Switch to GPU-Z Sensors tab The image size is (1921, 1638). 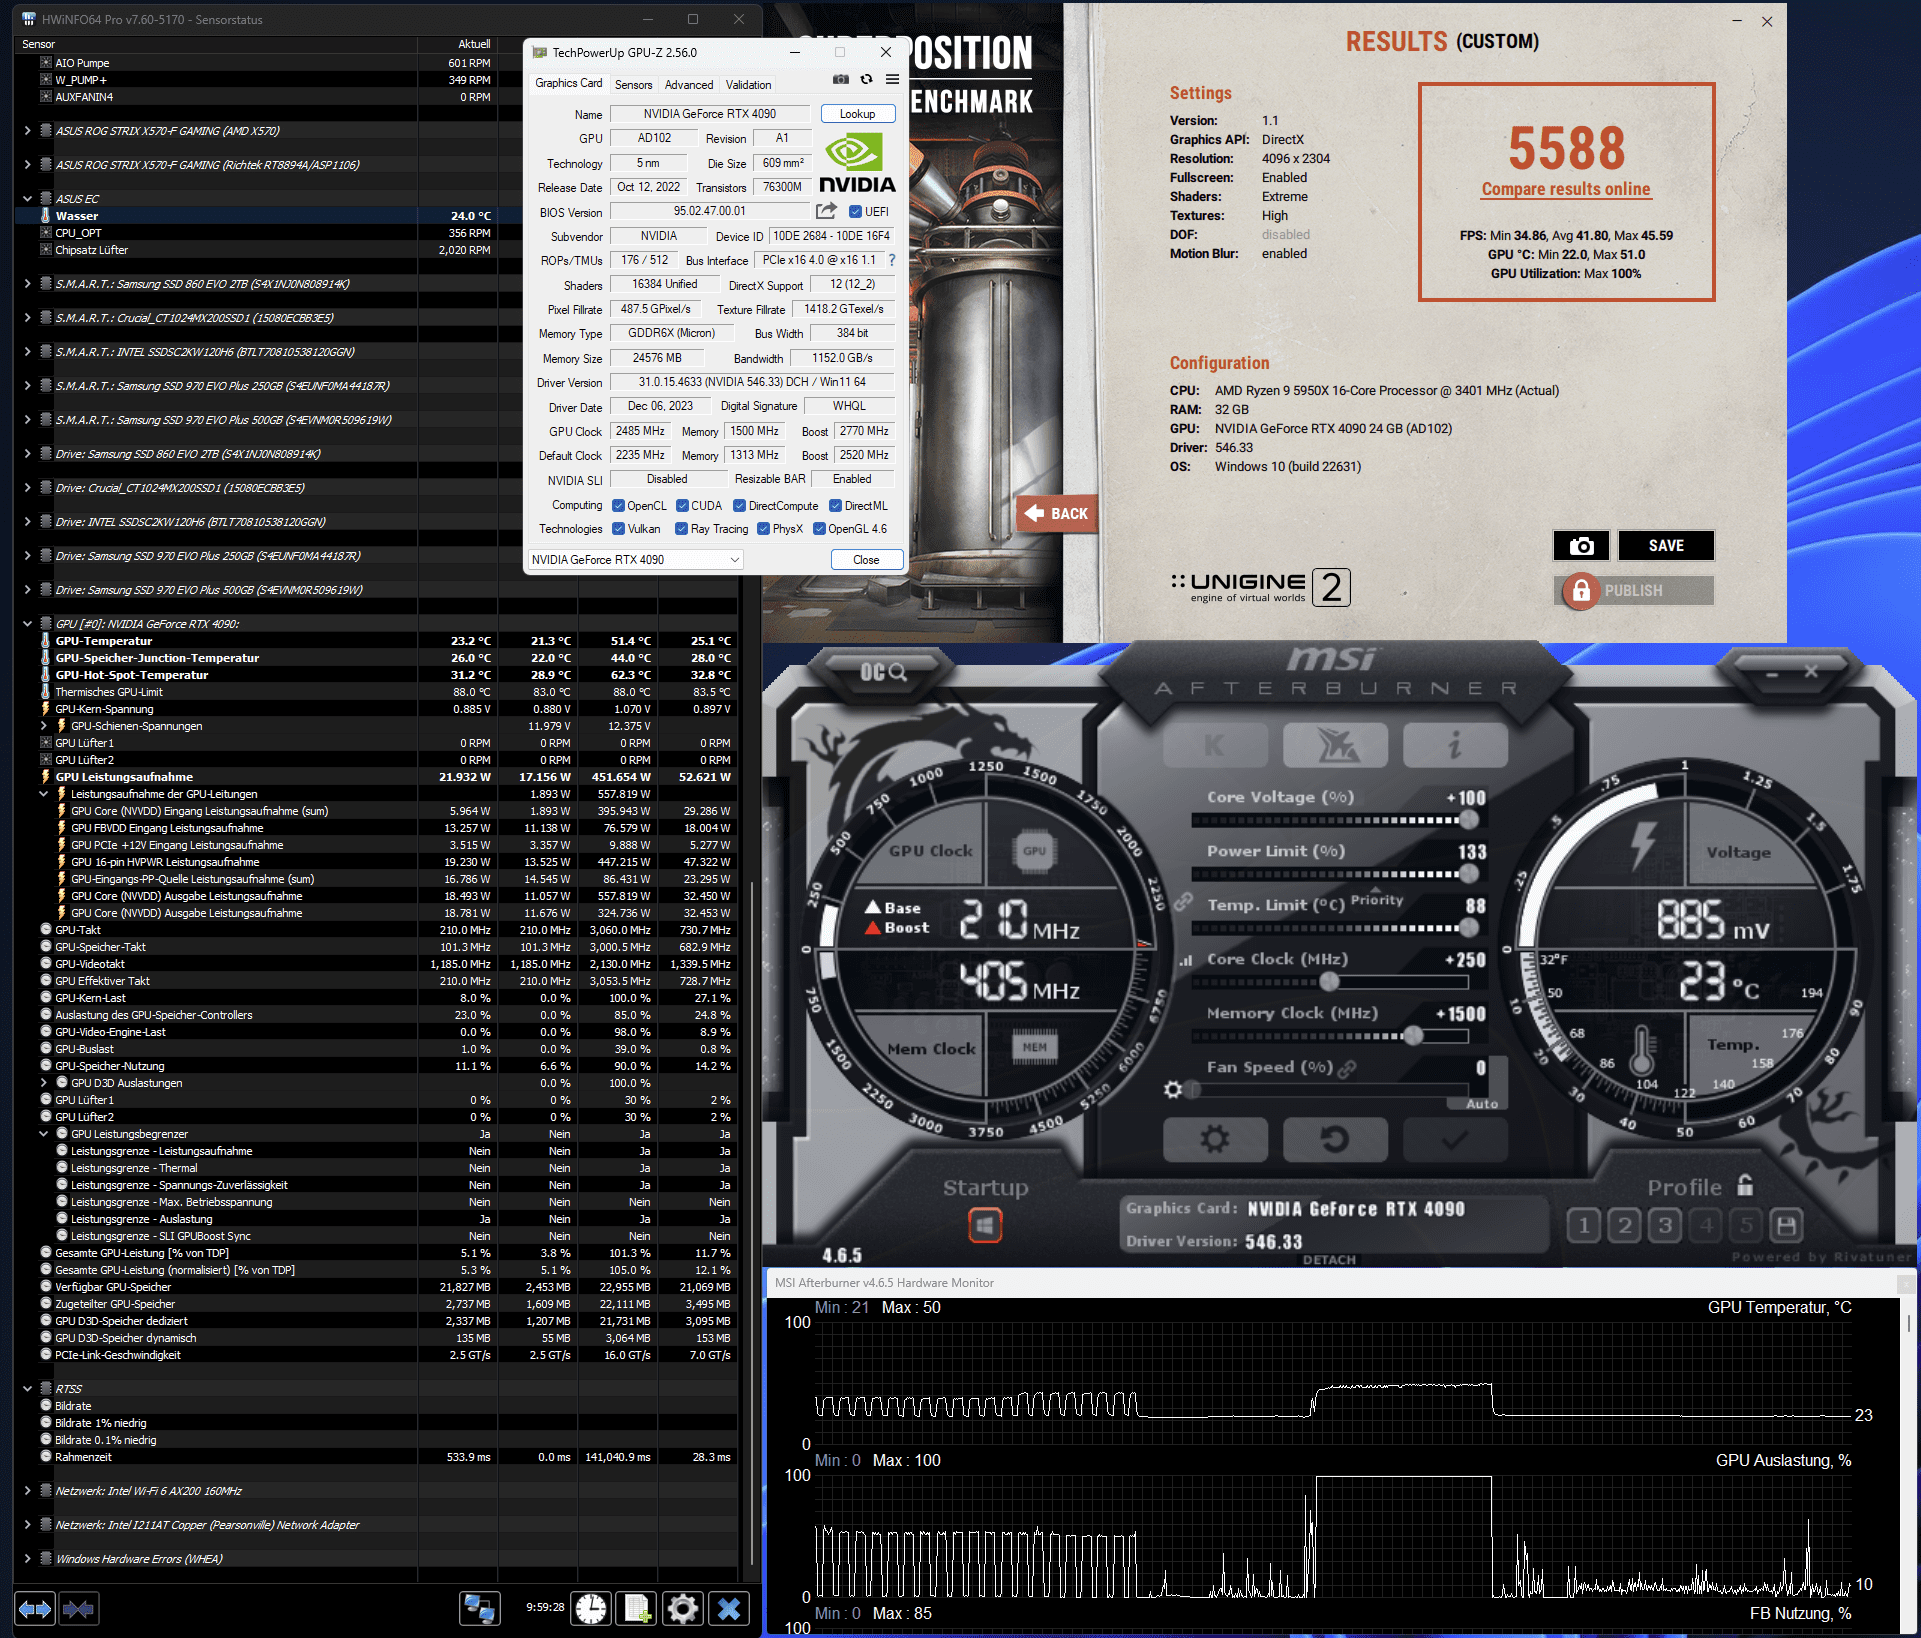633,85
